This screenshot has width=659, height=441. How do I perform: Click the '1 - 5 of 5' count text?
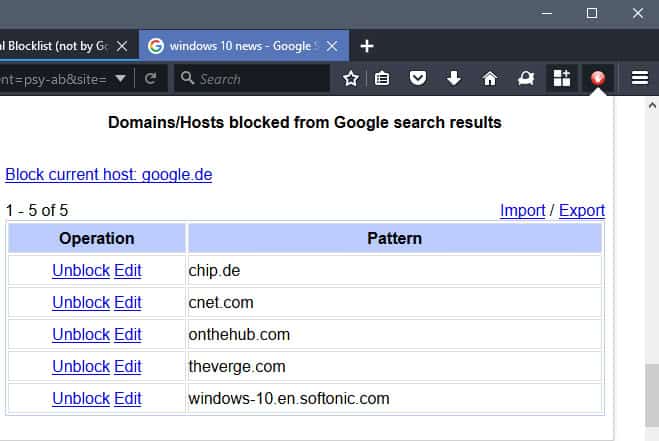pos(37,211)
